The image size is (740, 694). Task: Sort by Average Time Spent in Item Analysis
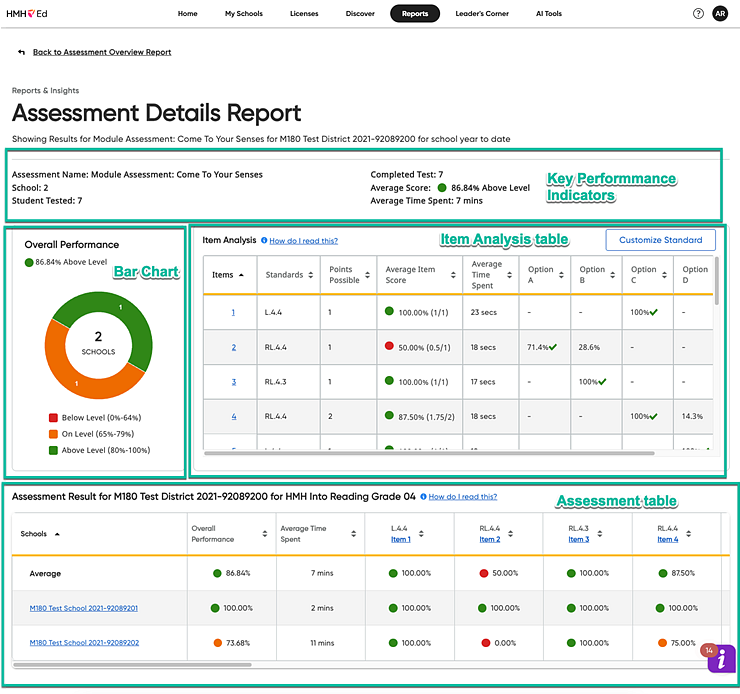click(x=509, y=275)
